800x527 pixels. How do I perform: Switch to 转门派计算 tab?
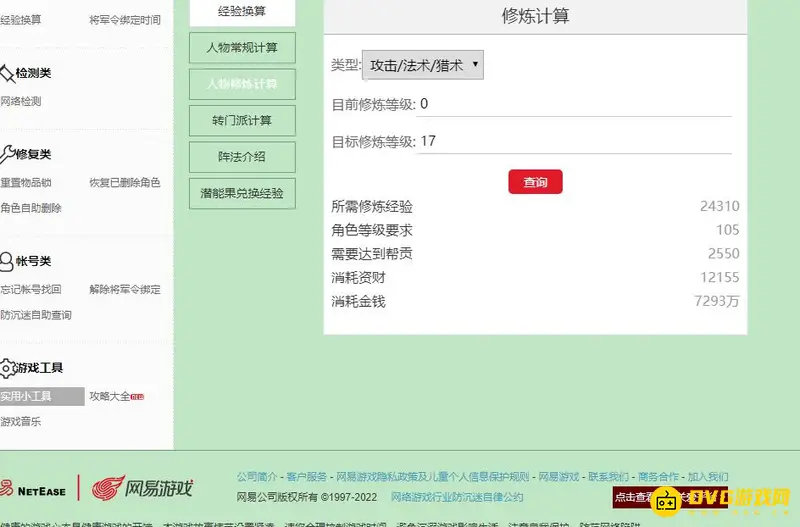pyautogui.click(x=242, y=121)
